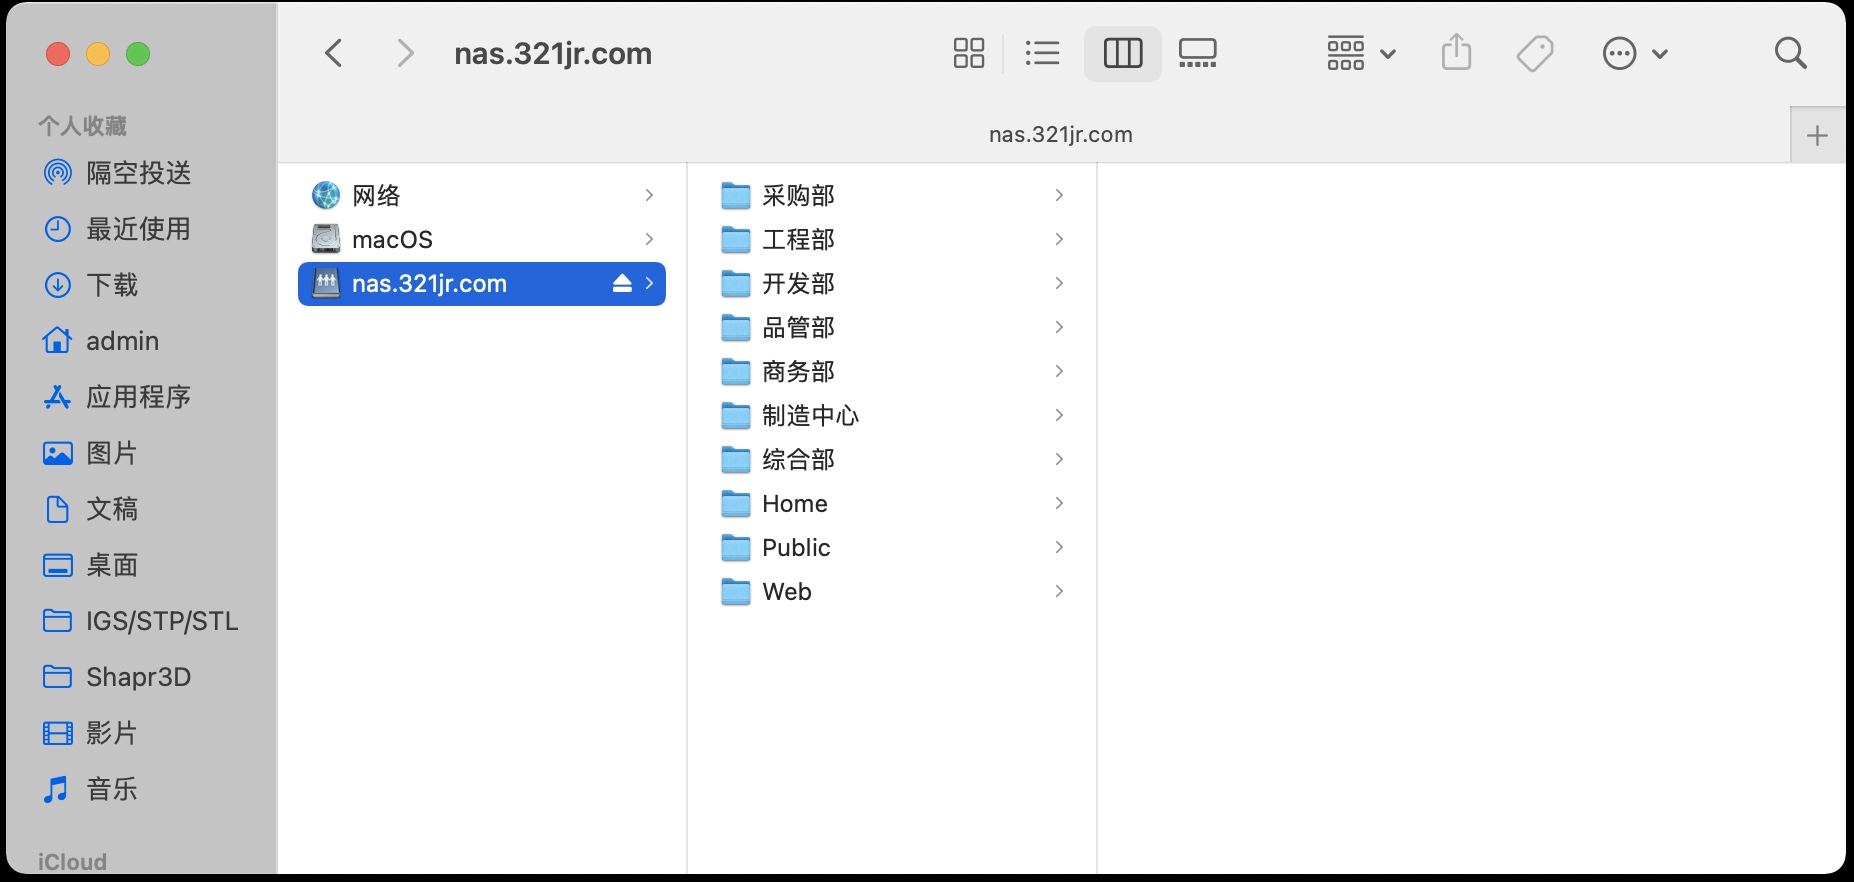This screenshot has height=882, width=1854.
Task: Select macOS disk in the first column
Action: pos(482,239)
